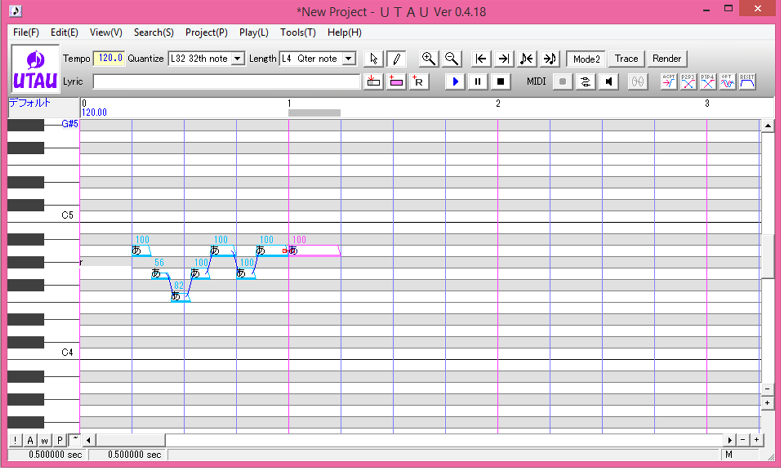Apply the ACPT envelope preset icon
The image size is (781, 468).
tap(668, 82)
